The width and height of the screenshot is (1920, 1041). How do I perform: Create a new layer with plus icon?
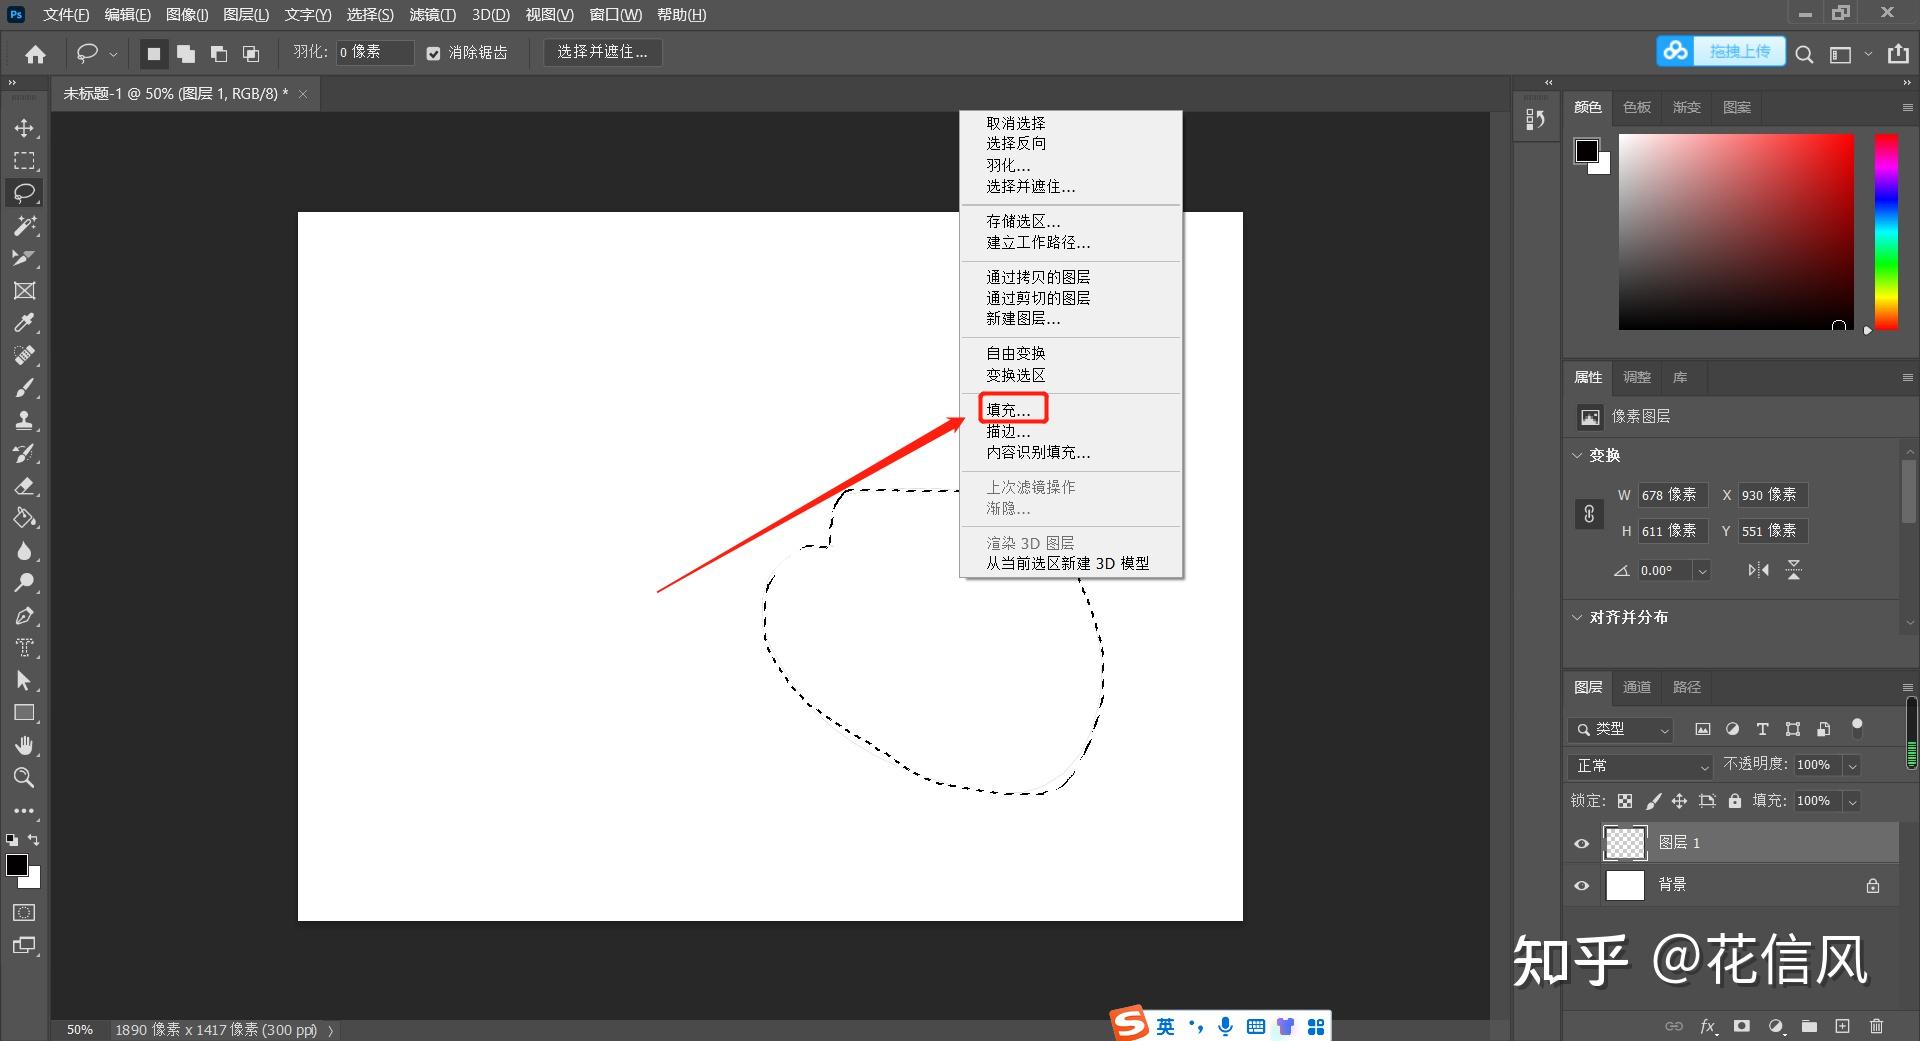[1842, 1026]
